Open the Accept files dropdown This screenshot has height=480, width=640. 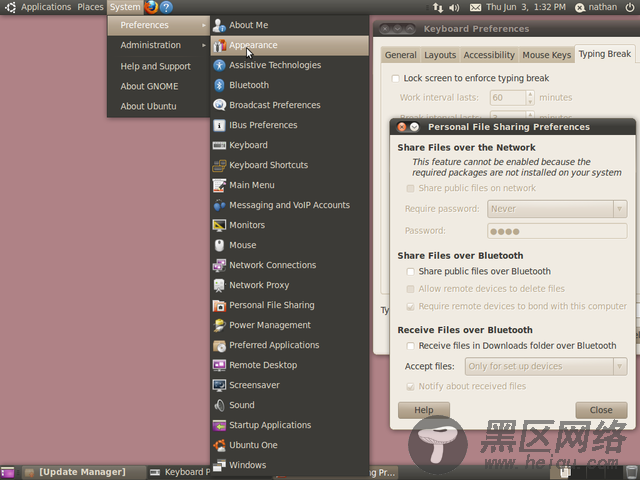tap(546, 367)
